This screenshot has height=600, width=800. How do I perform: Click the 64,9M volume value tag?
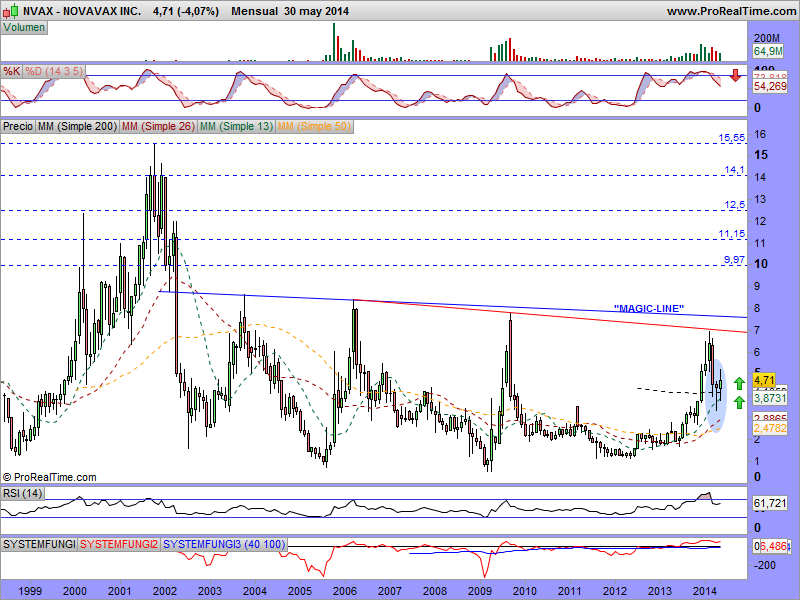click(x=768, y=51)
